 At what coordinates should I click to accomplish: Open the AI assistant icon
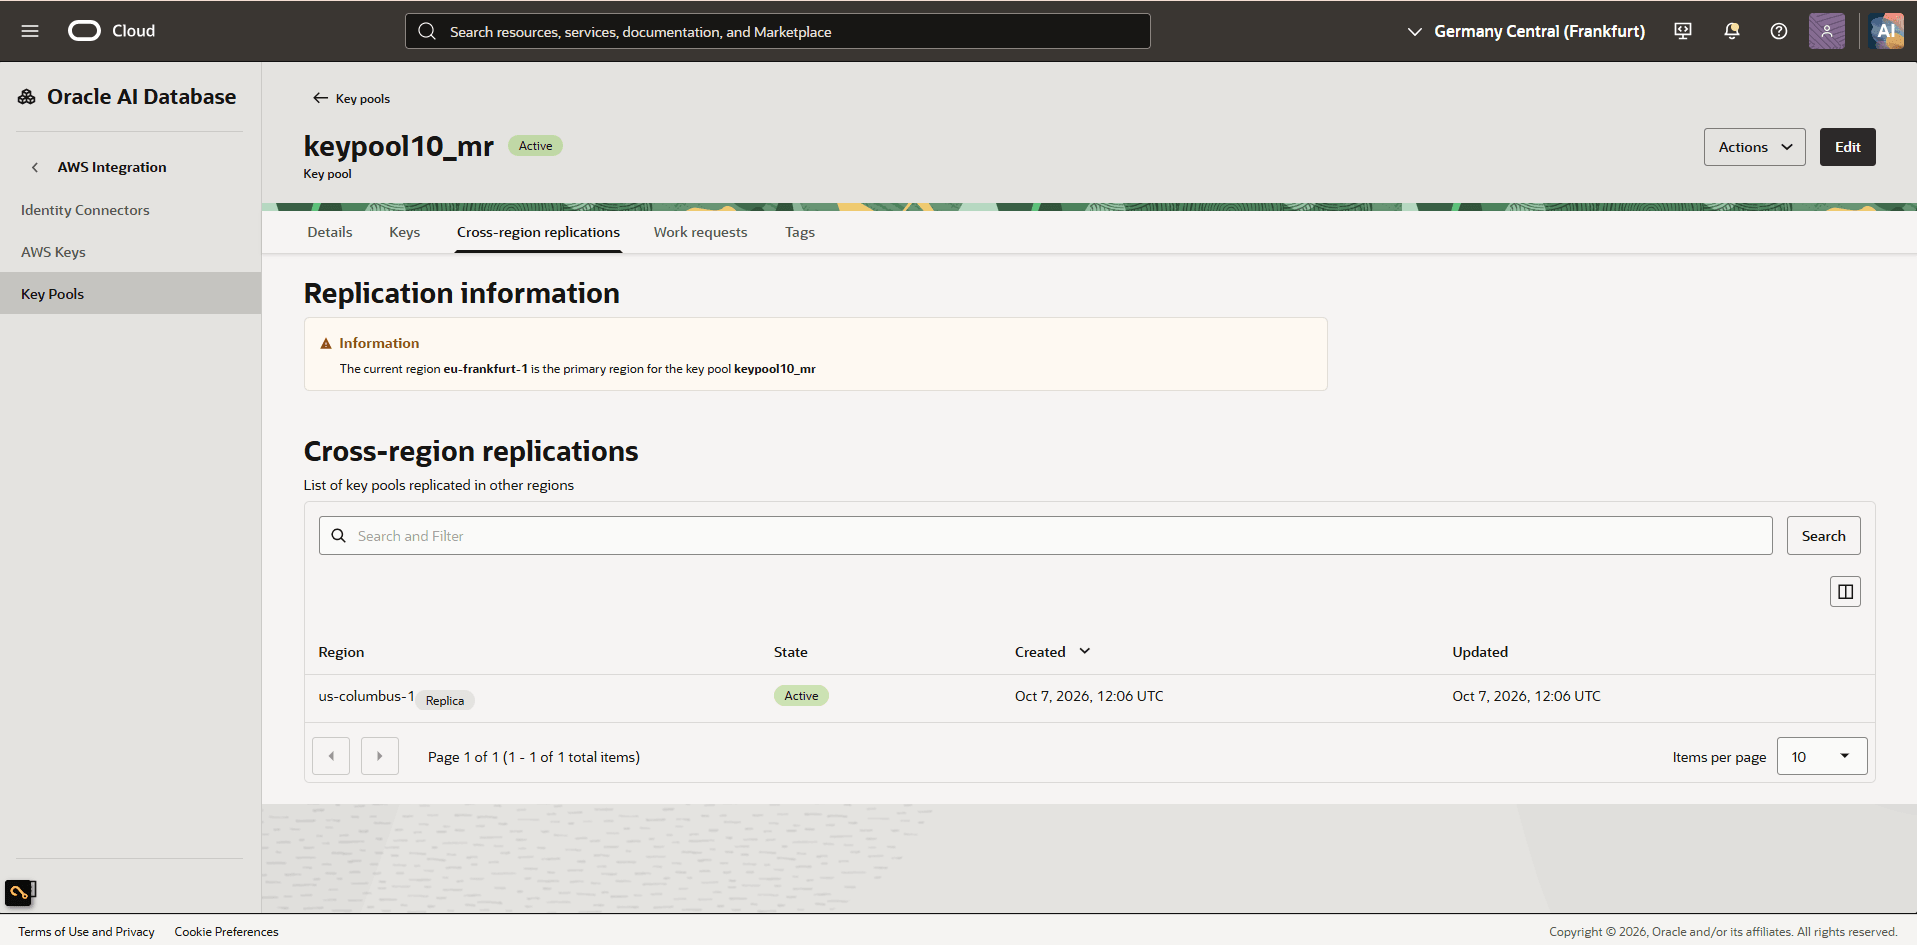click(x=1886, y=31)
